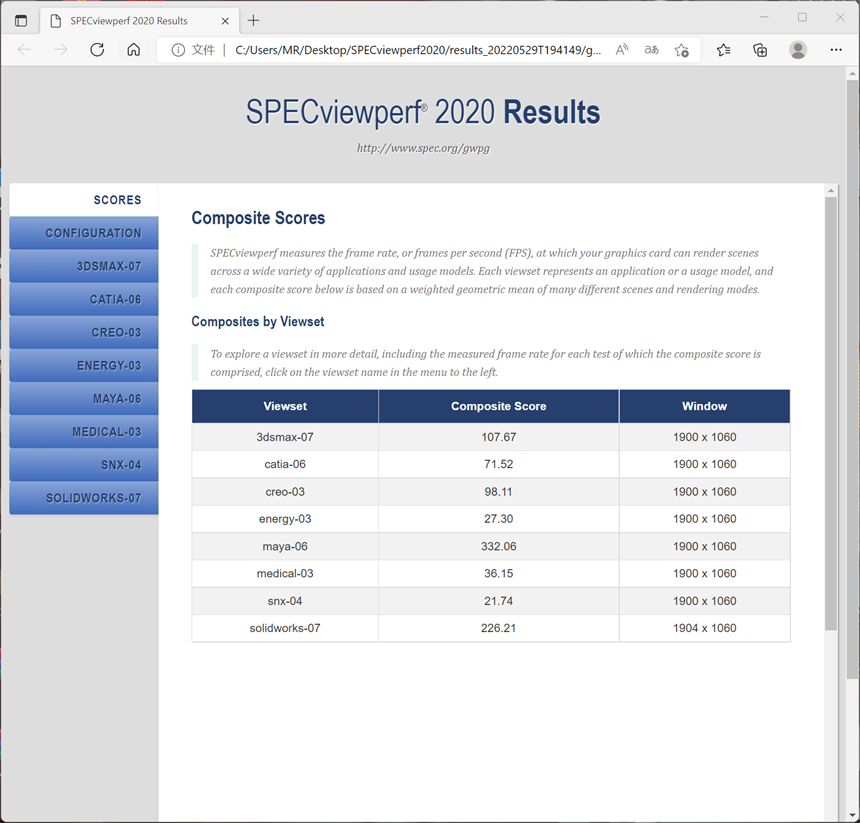Select the creo-03 table cell

[285, 492]
